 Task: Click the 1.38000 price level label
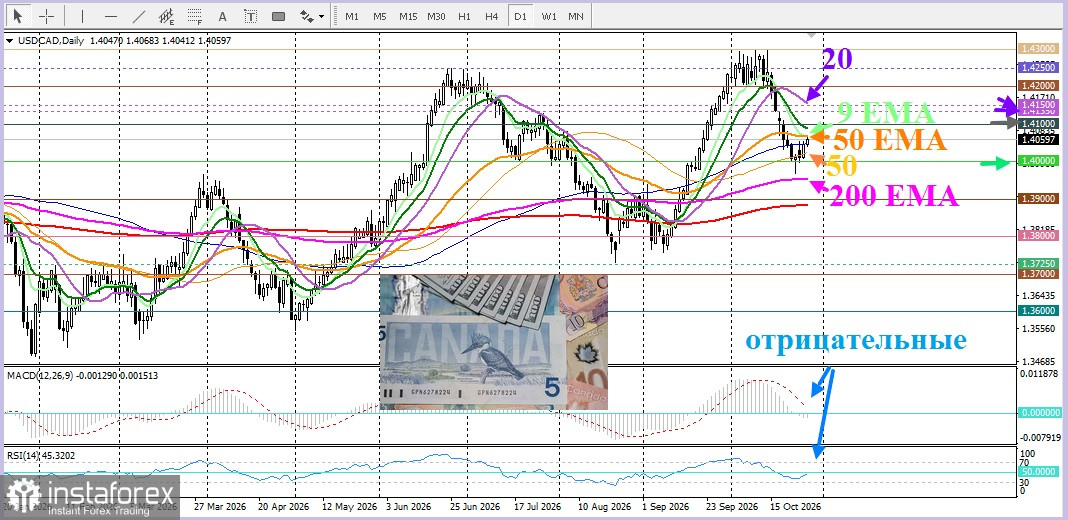[1039, 235]
